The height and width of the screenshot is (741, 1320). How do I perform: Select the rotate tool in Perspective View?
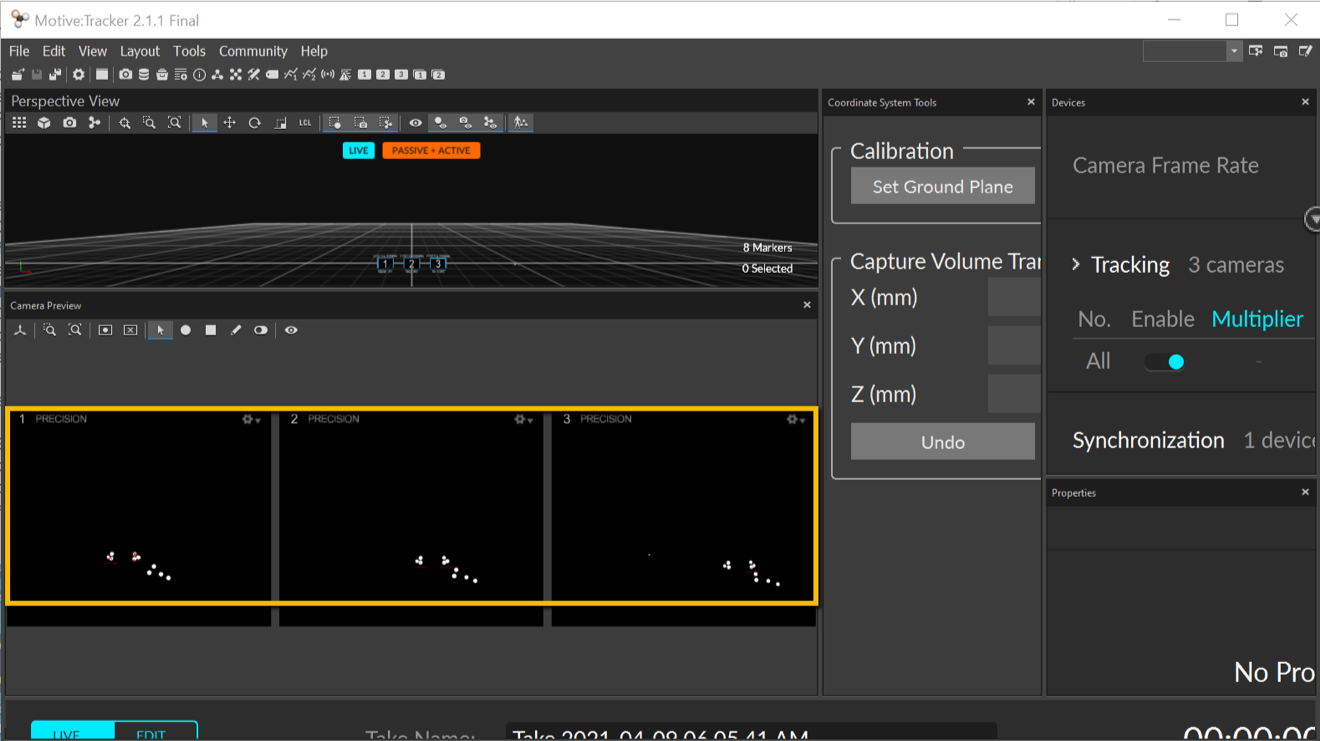click(x=255, y=122)
